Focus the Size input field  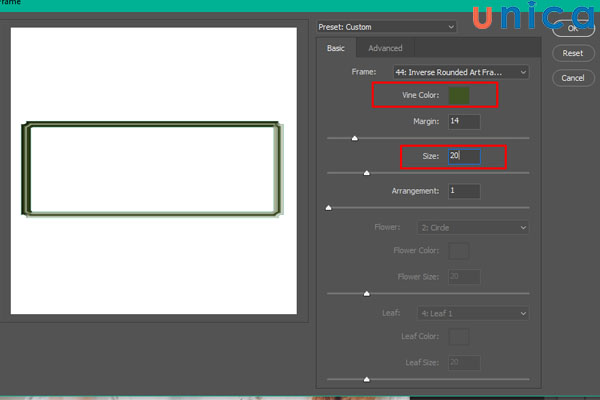coord(464,156)
